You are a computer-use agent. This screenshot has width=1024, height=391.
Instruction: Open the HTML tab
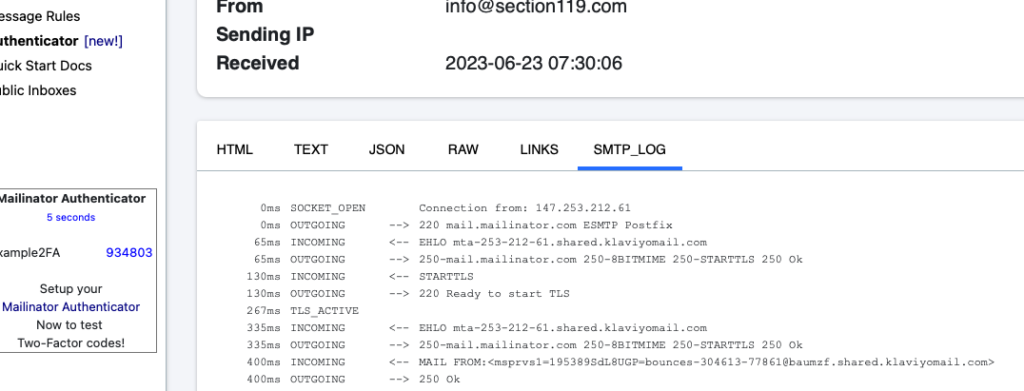(x=234, y=149)
